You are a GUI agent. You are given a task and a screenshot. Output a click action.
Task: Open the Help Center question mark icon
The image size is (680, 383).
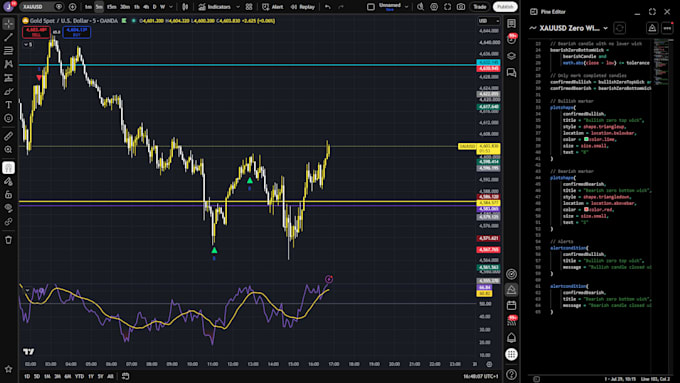pos(511,374)
